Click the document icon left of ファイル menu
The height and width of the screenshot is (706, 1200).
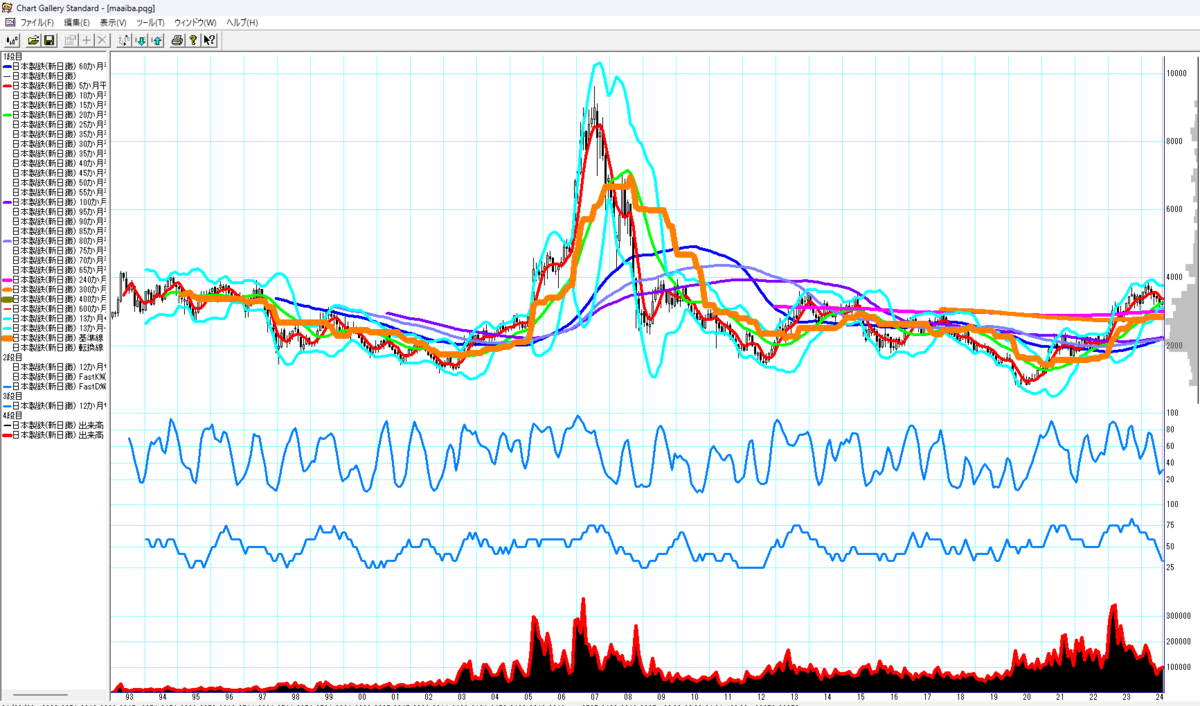coord(9,22)
